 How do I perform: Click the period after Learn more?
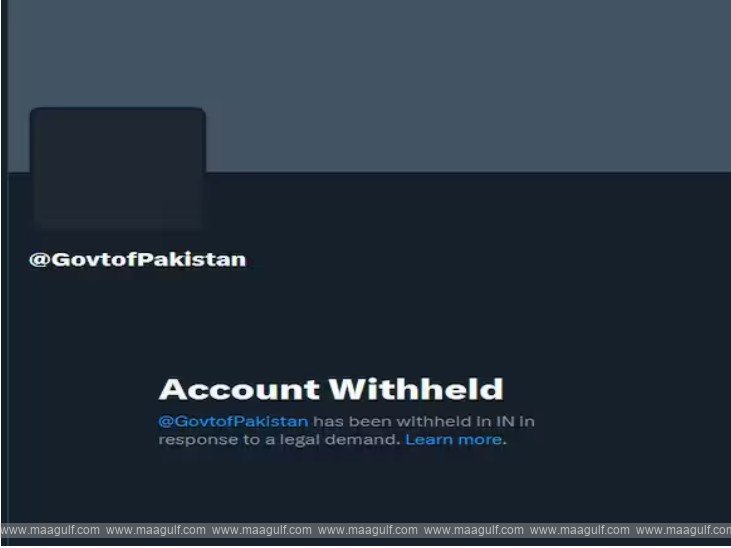tap(504, 443)
